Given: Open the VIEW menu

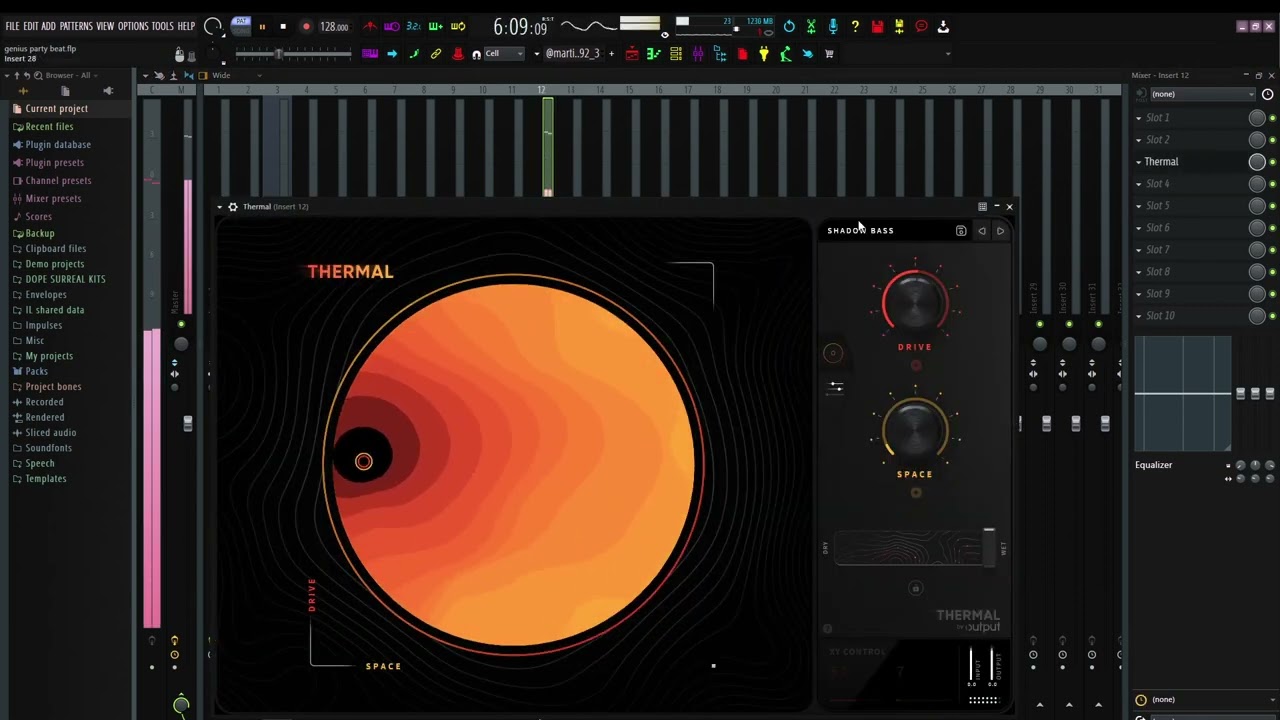Looking at the screenshot, I should (x=105, y=26).
